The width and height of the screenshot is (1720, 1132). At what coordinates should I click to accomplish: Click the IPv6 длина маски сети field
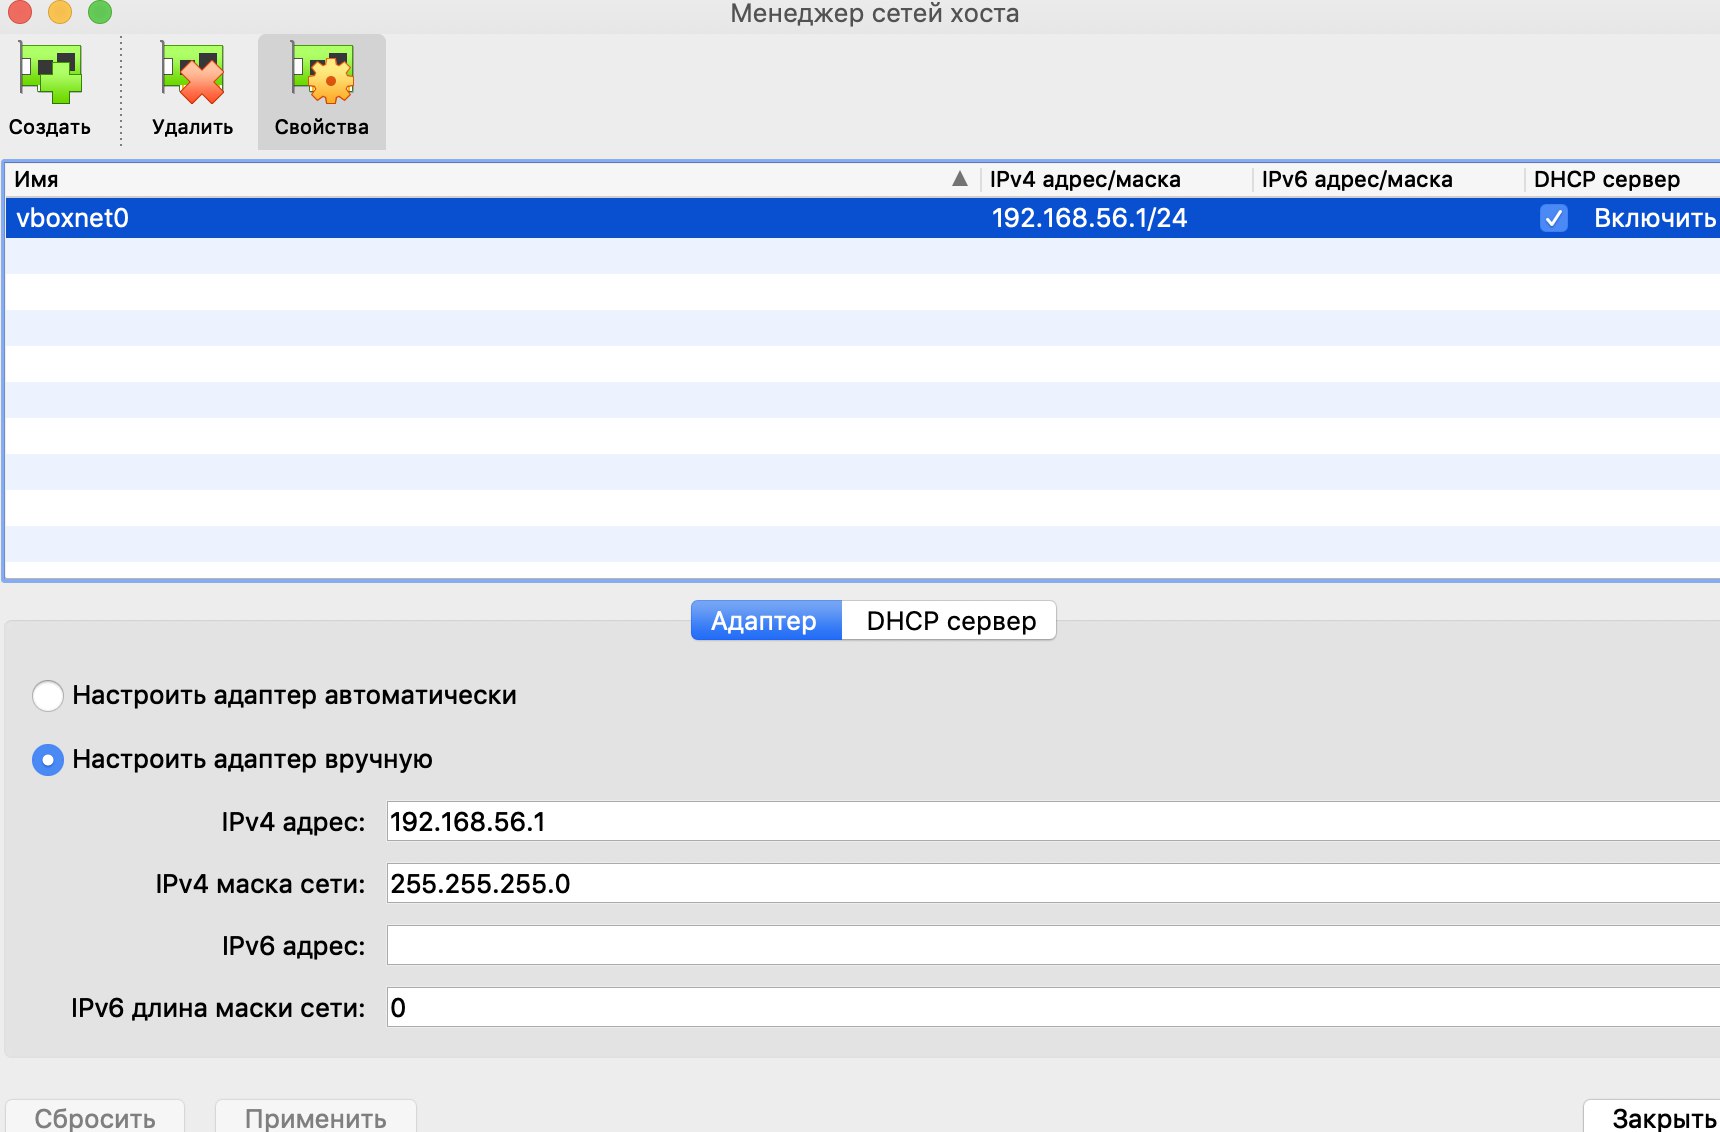pos(1053,1007)
